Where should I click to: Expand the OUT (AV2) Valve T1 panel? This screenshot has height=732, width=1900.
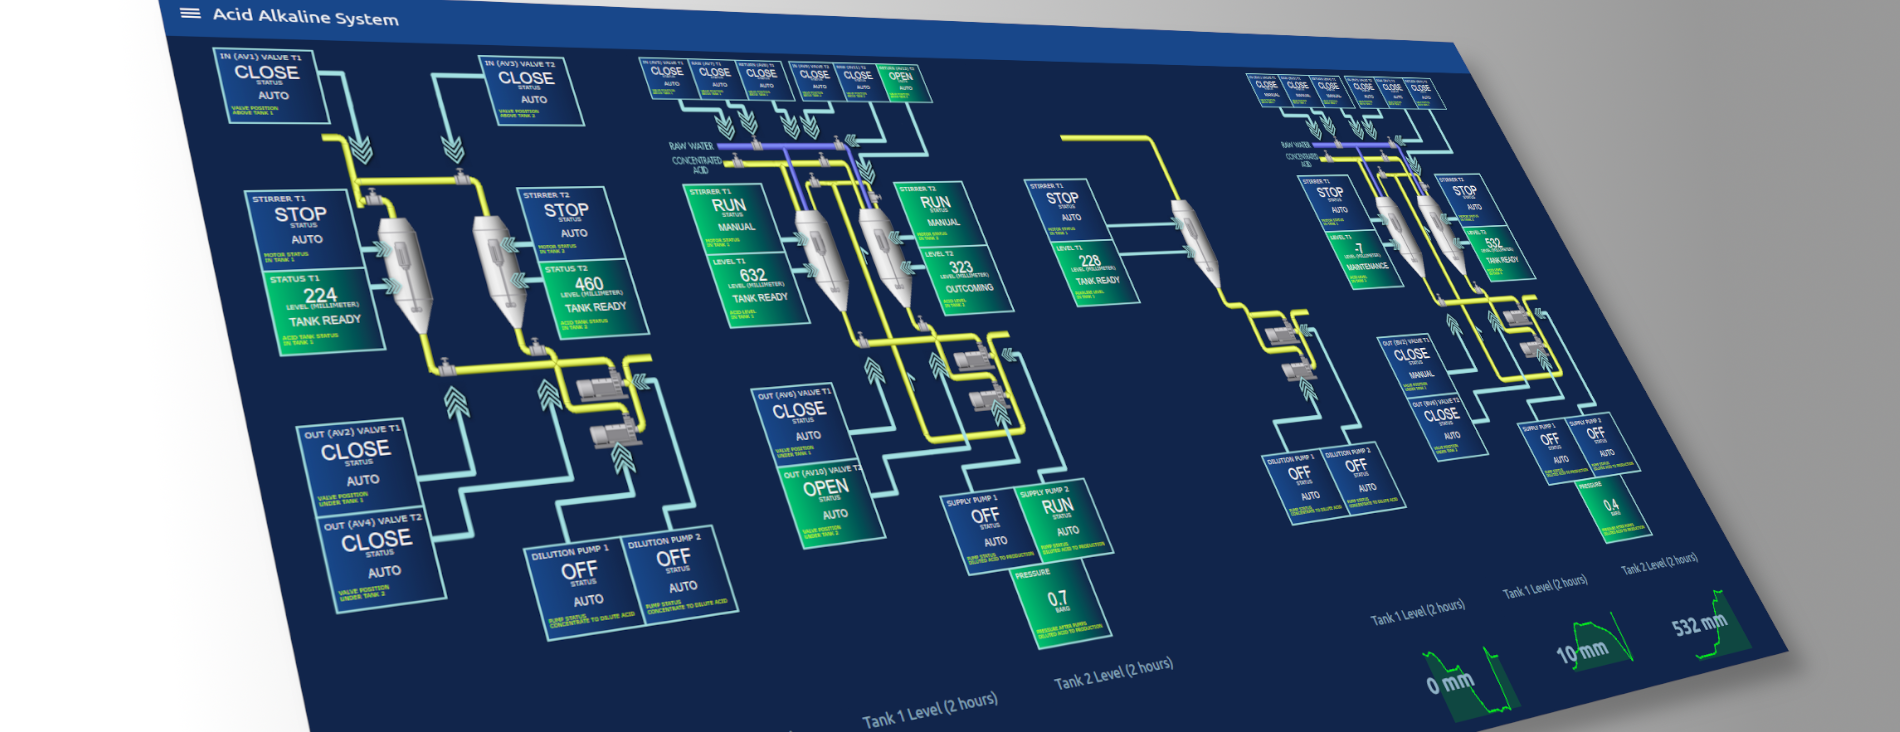[356, 466]
